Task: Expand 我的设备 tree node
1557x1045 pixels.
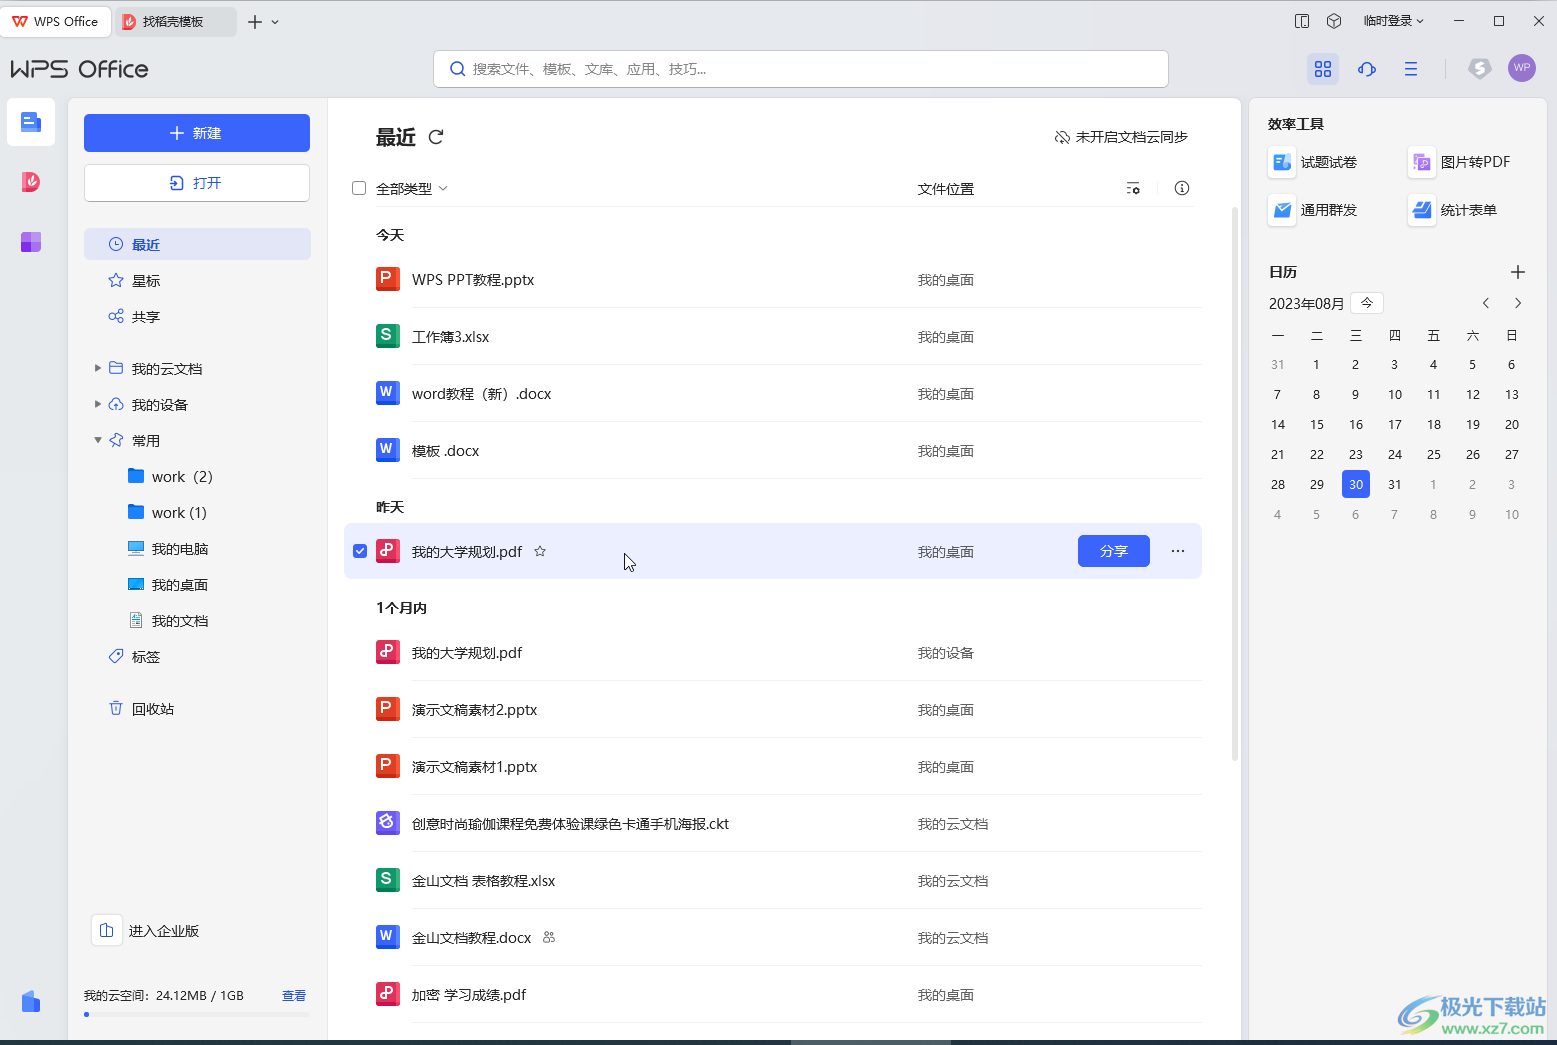Action: click(x=98, y=404)
